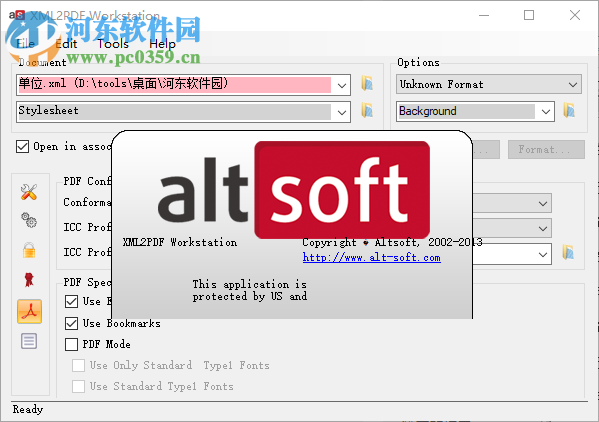Open the gears settings sidebar icon
This screenshot has width=599, height=422.
pyautogui.click(x=29, y=220)
